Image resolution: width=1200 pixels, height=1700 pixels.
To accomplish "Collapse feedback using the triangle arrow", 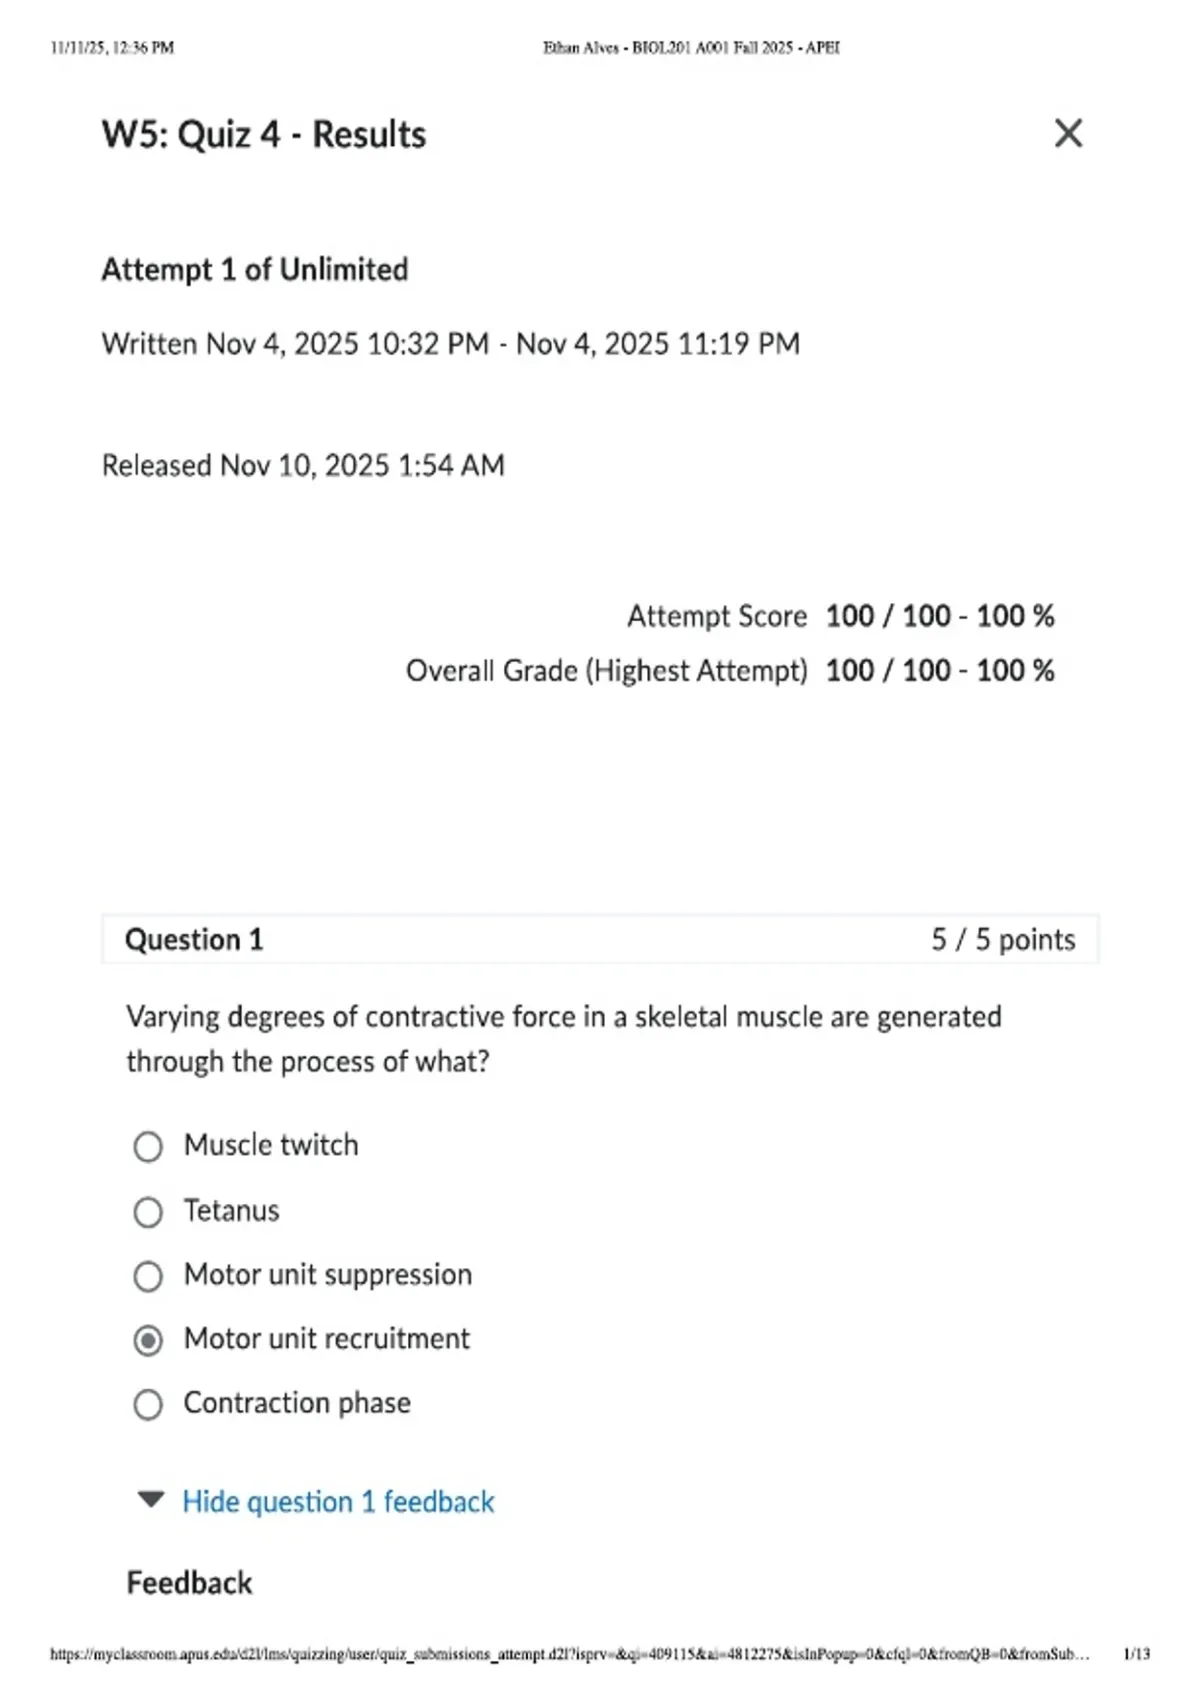I will [151, 1499].
